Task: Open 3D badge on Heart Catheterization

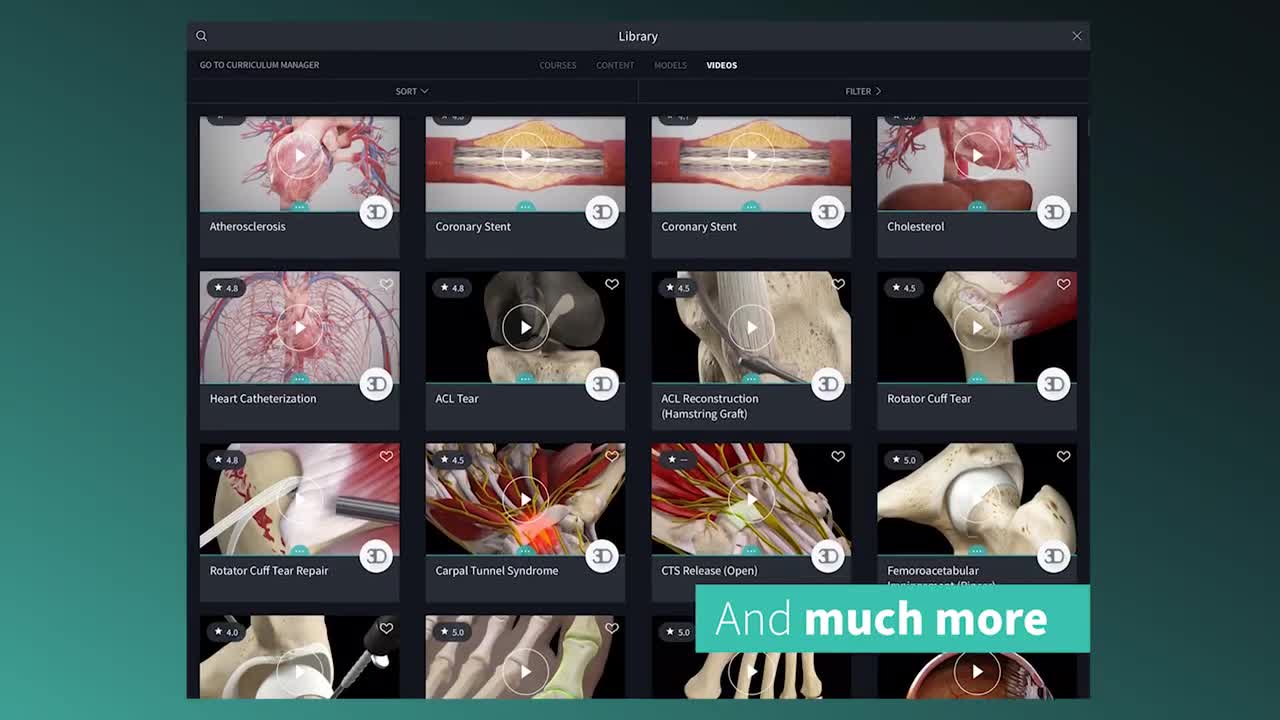Action: tap(376, 384)
